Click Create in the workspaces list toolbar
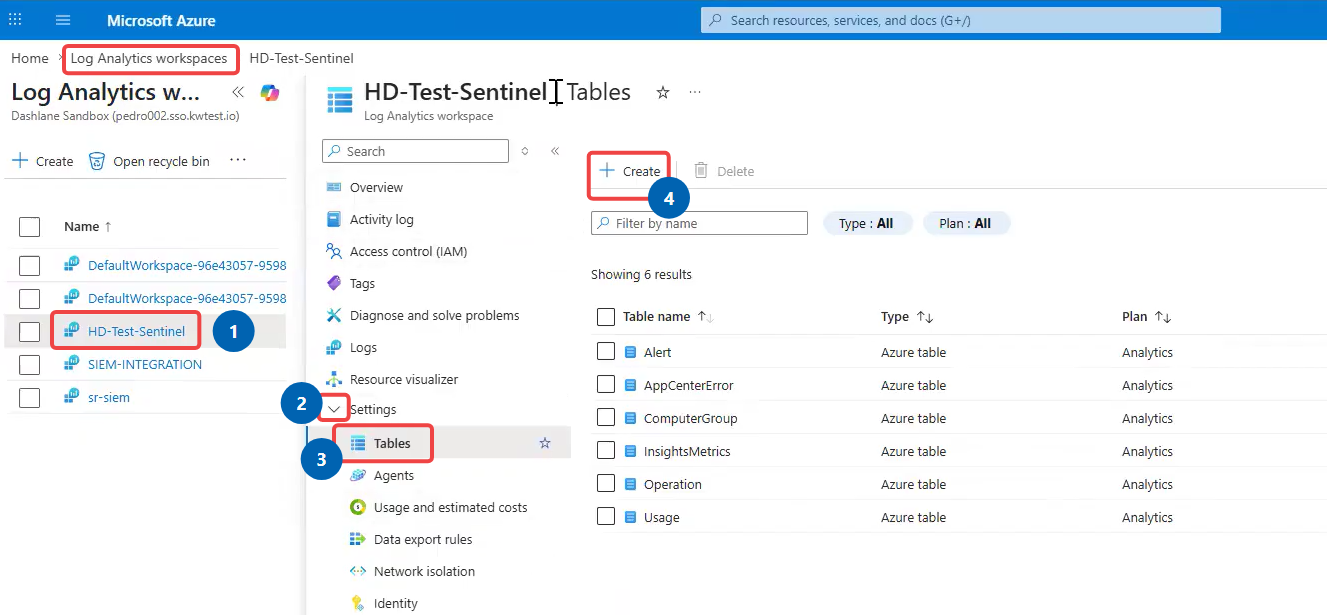Viewport: 1327px width, 615px height. coord(43,161)
